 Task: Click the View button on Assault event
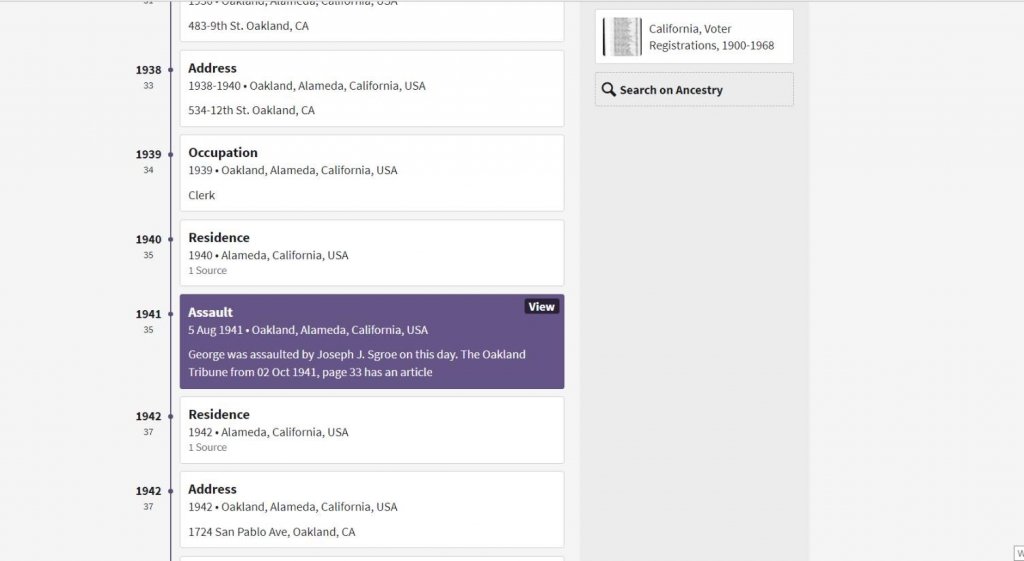click(541, 307)
